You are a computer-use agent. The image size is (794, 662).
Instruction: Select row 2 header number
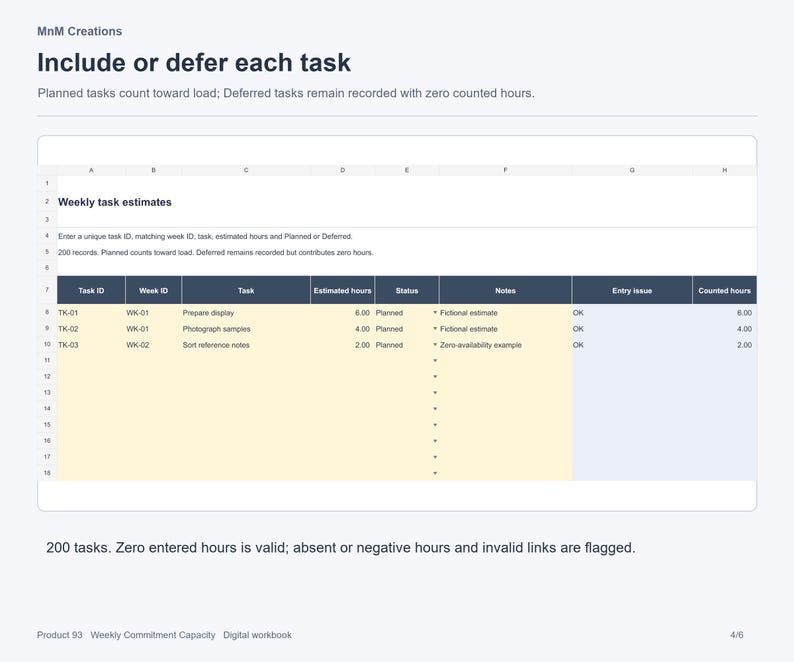pyautogui.click(x=47, y=202)
